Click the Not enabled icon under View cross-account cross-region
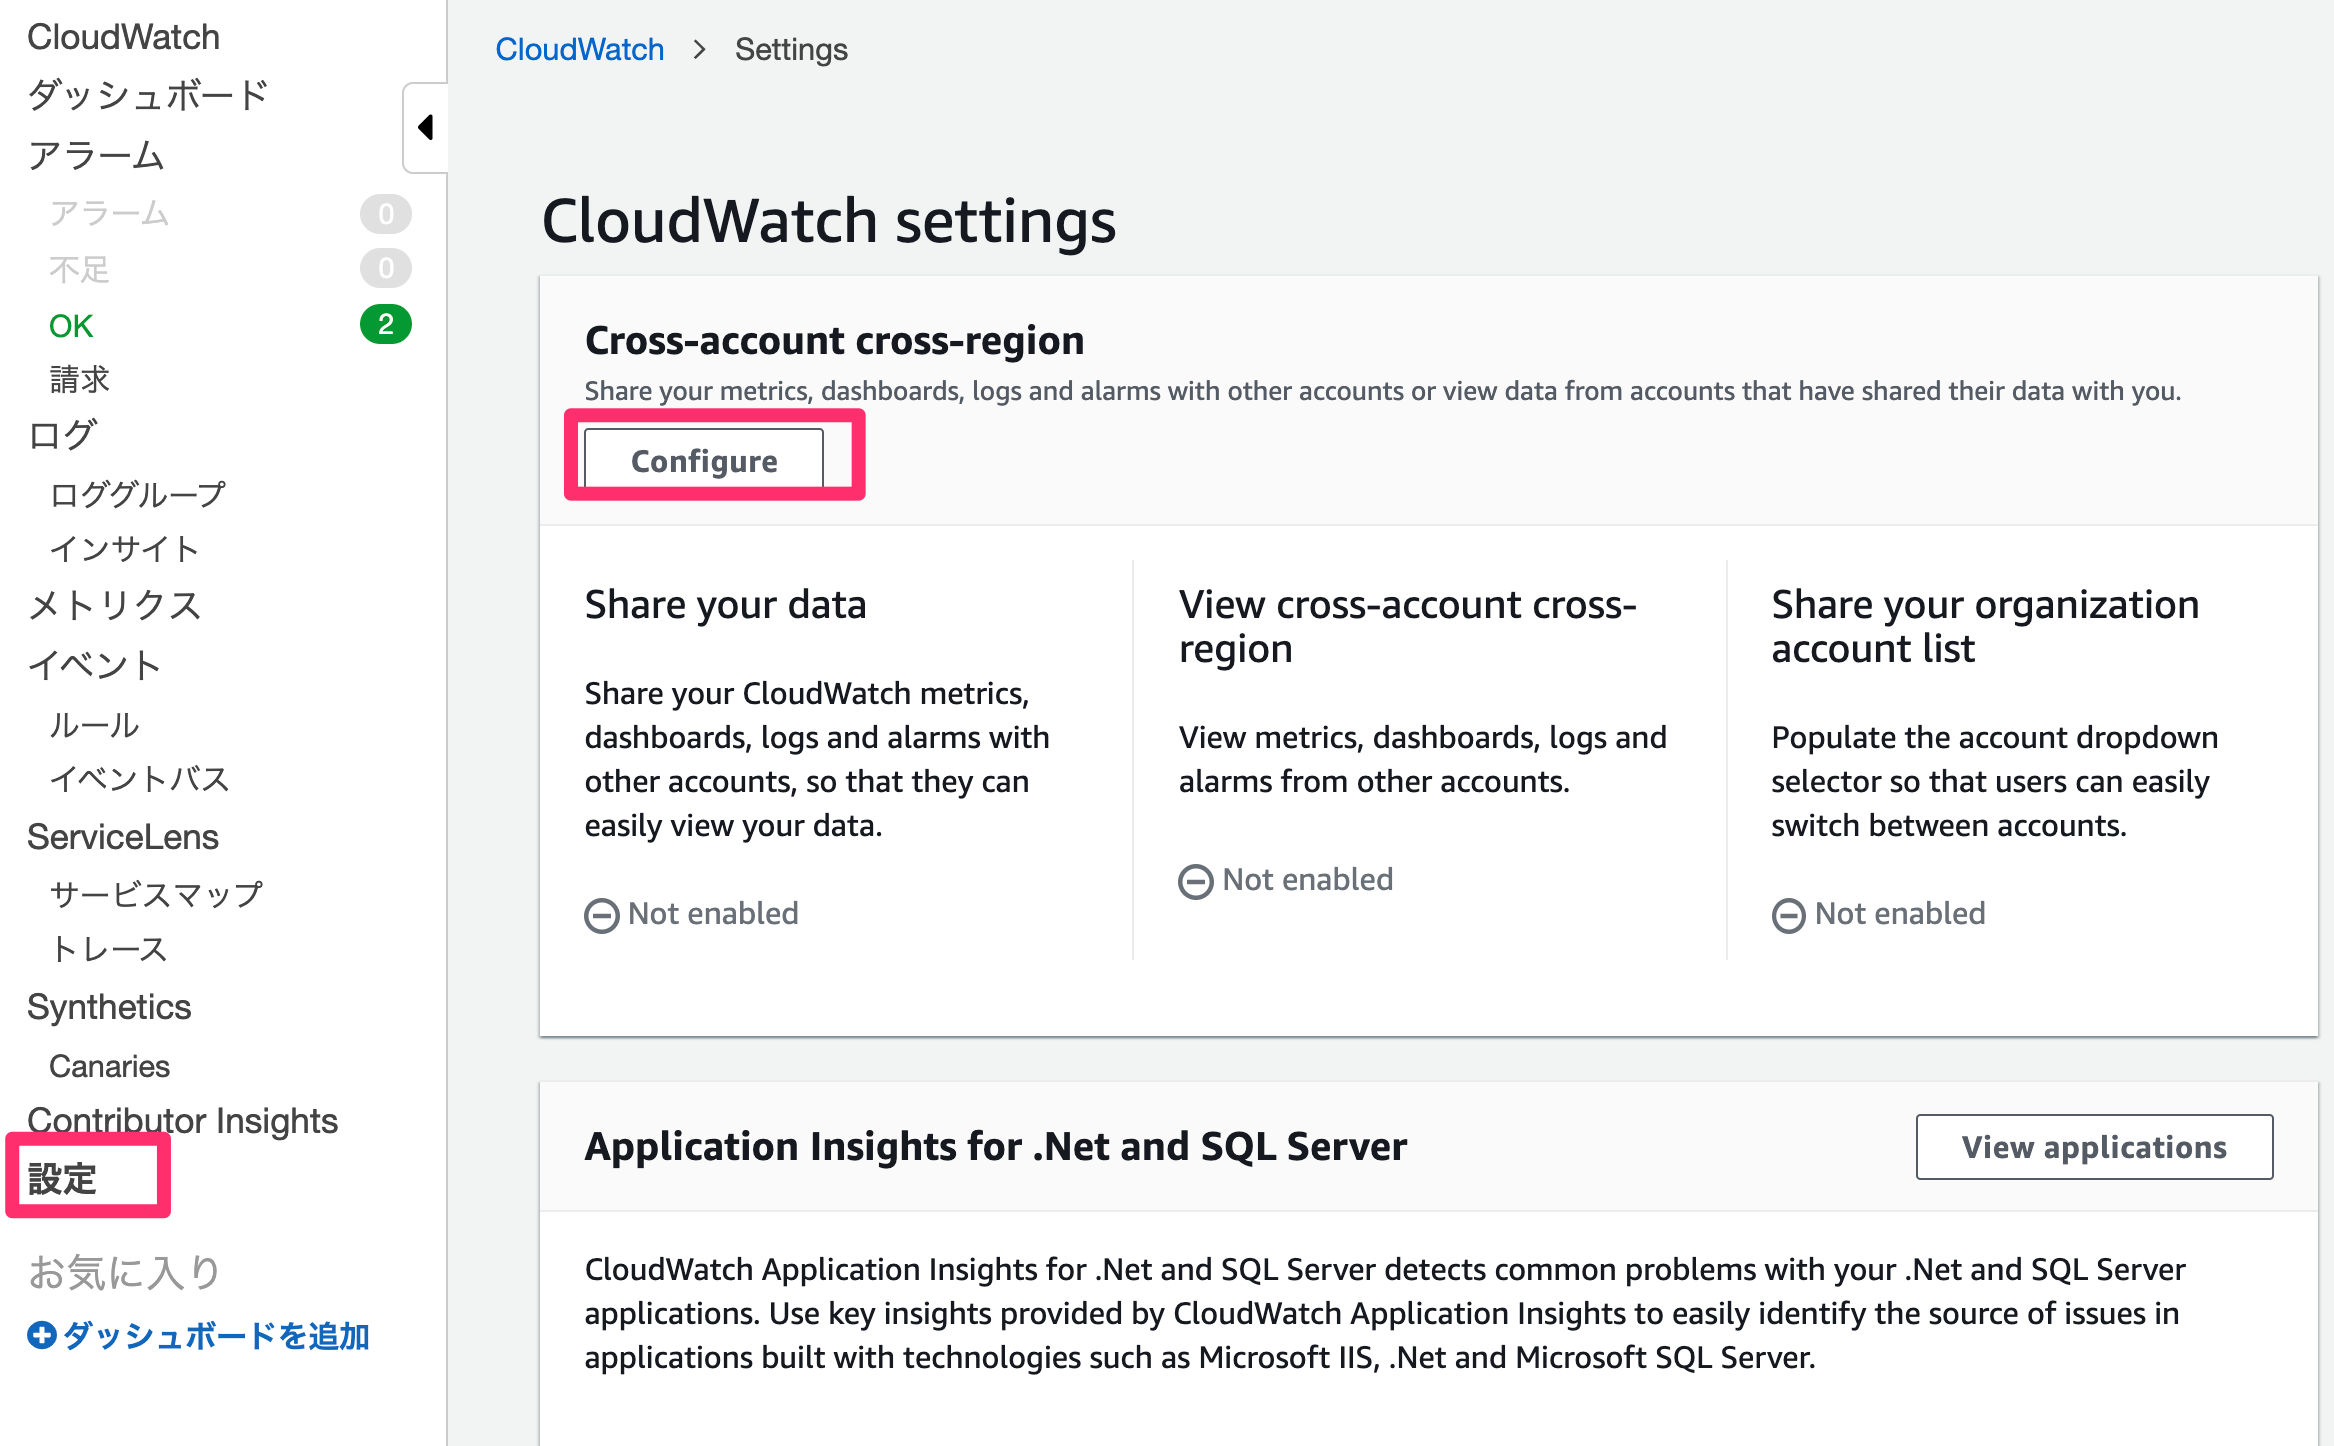This screenshot has height=1446, width=2334. (1196, 881)
